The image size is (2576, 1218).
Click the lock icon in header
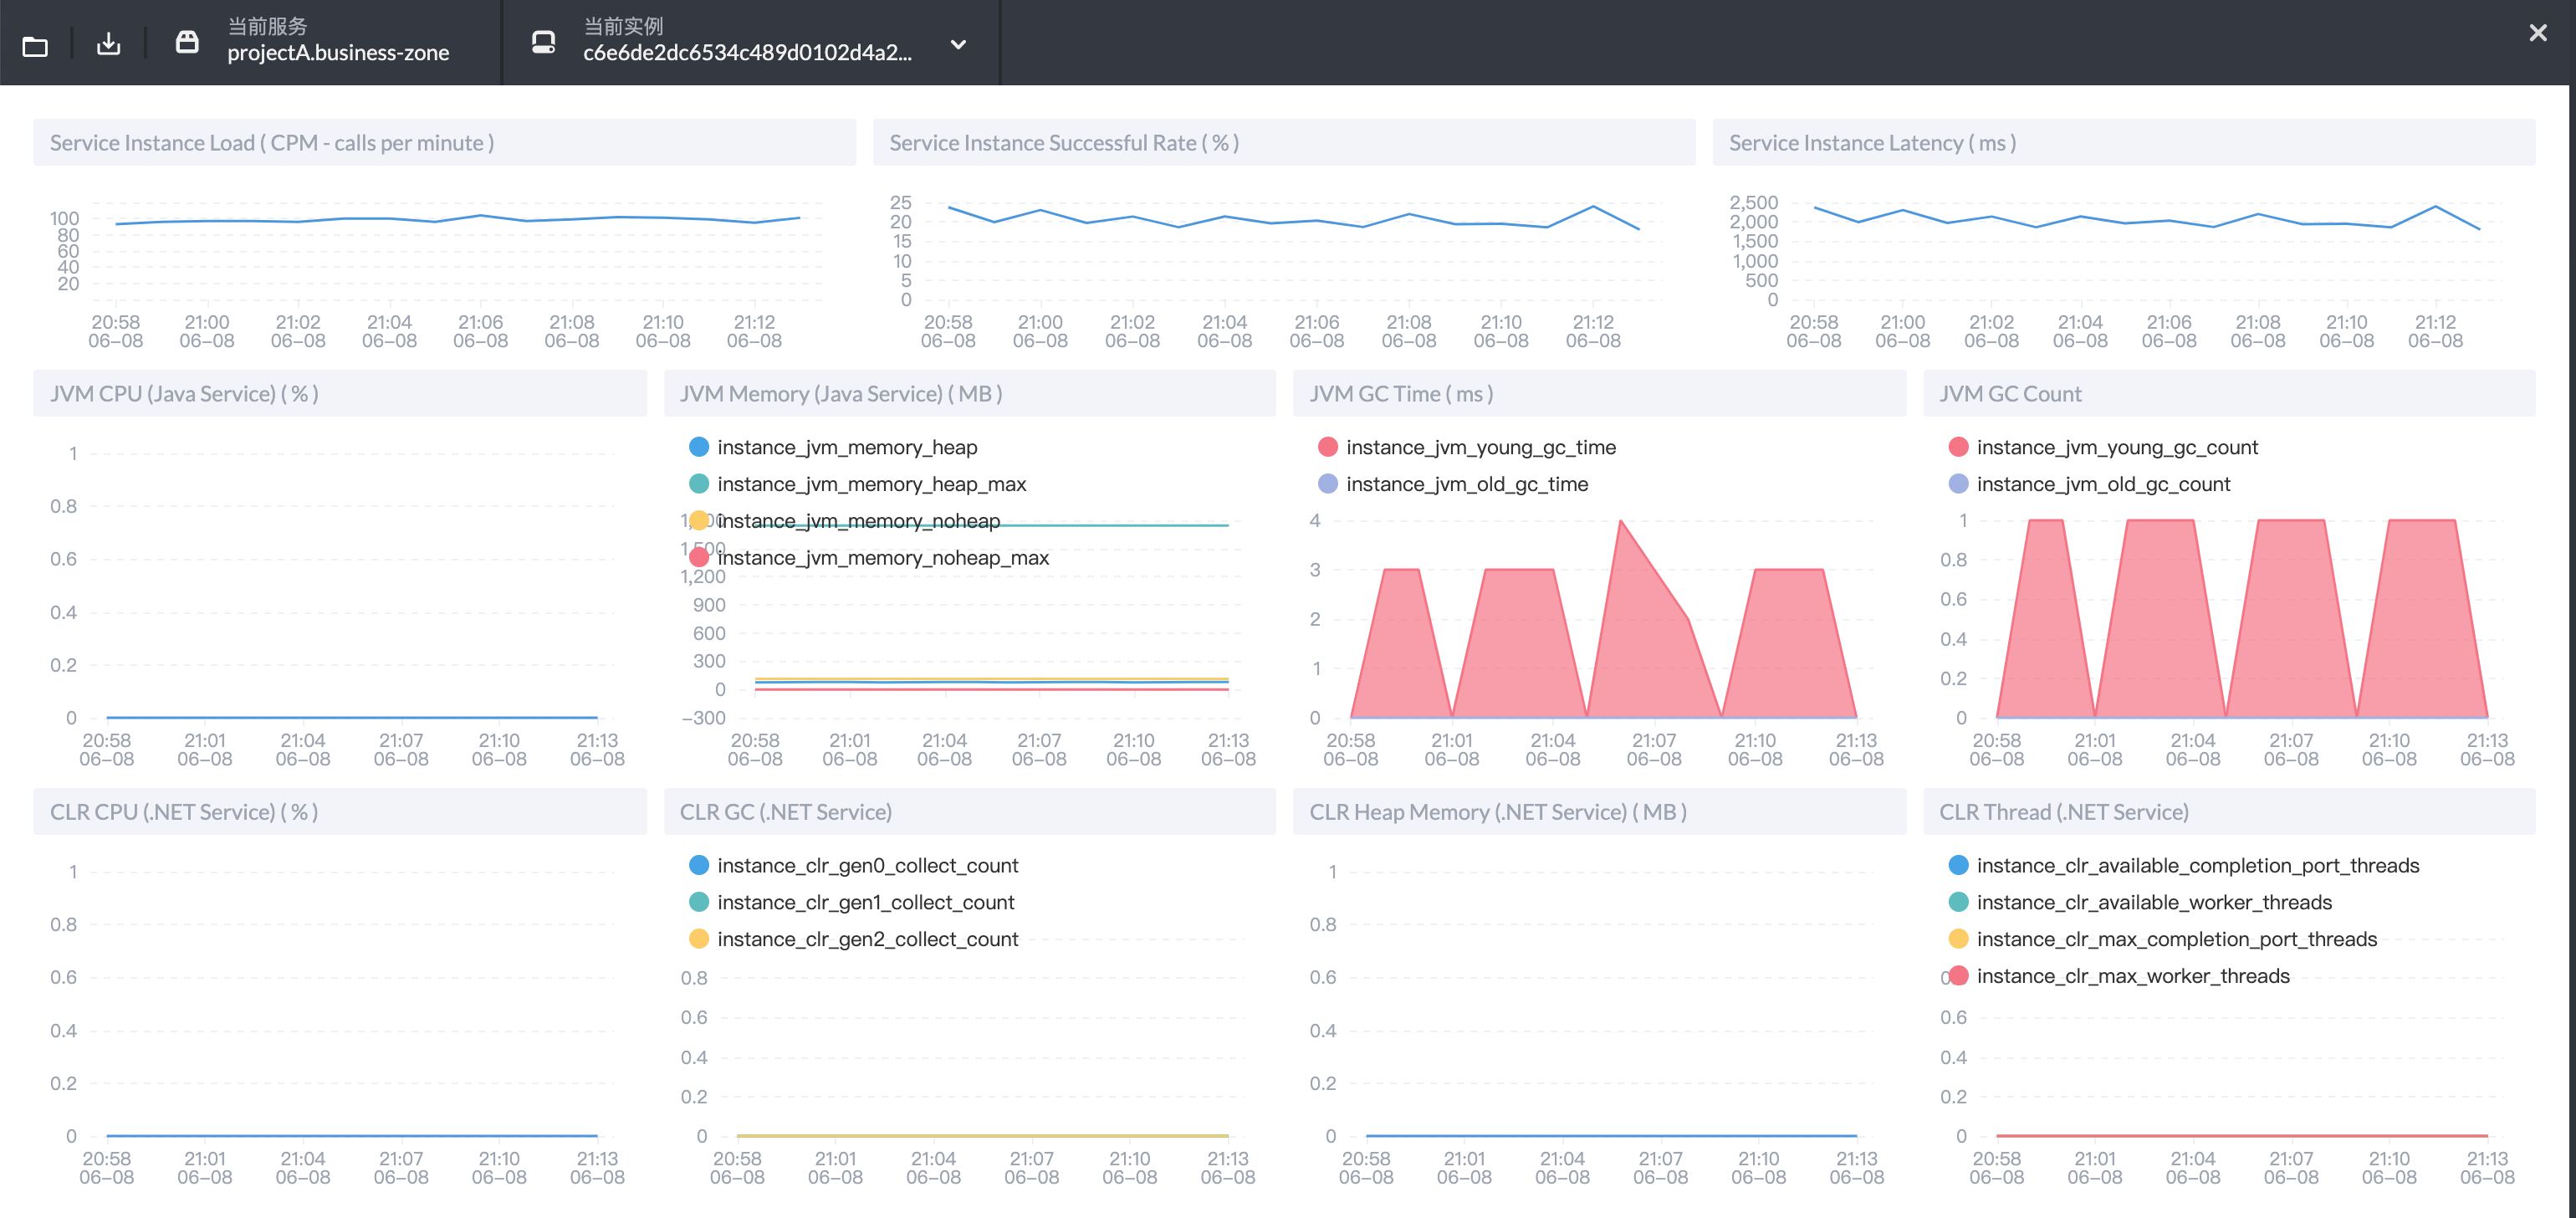[187, 42]
